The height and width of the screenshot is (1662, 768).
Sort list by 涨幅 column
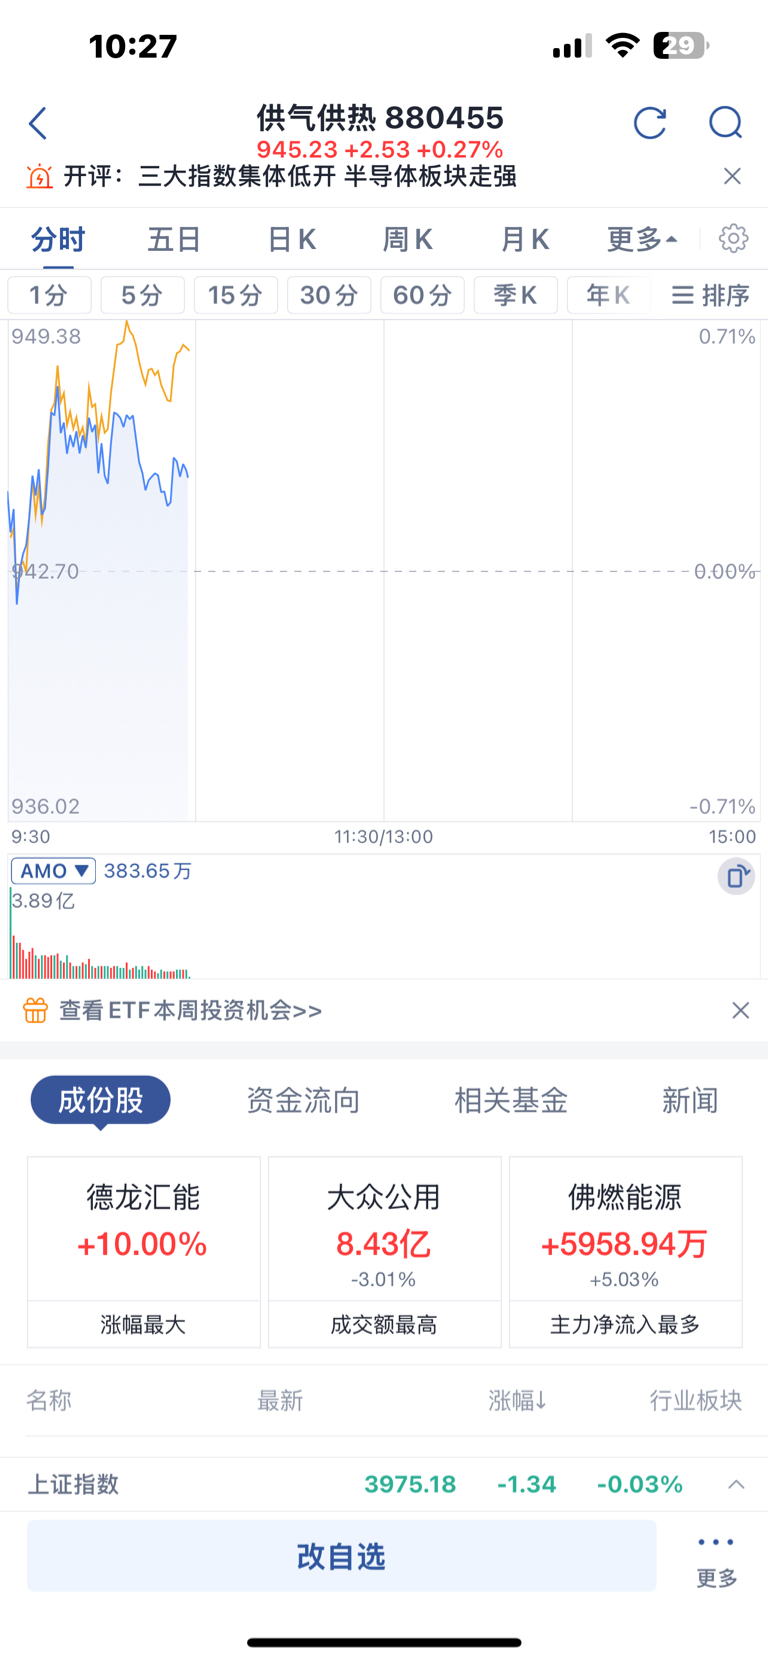[517, 1401]
